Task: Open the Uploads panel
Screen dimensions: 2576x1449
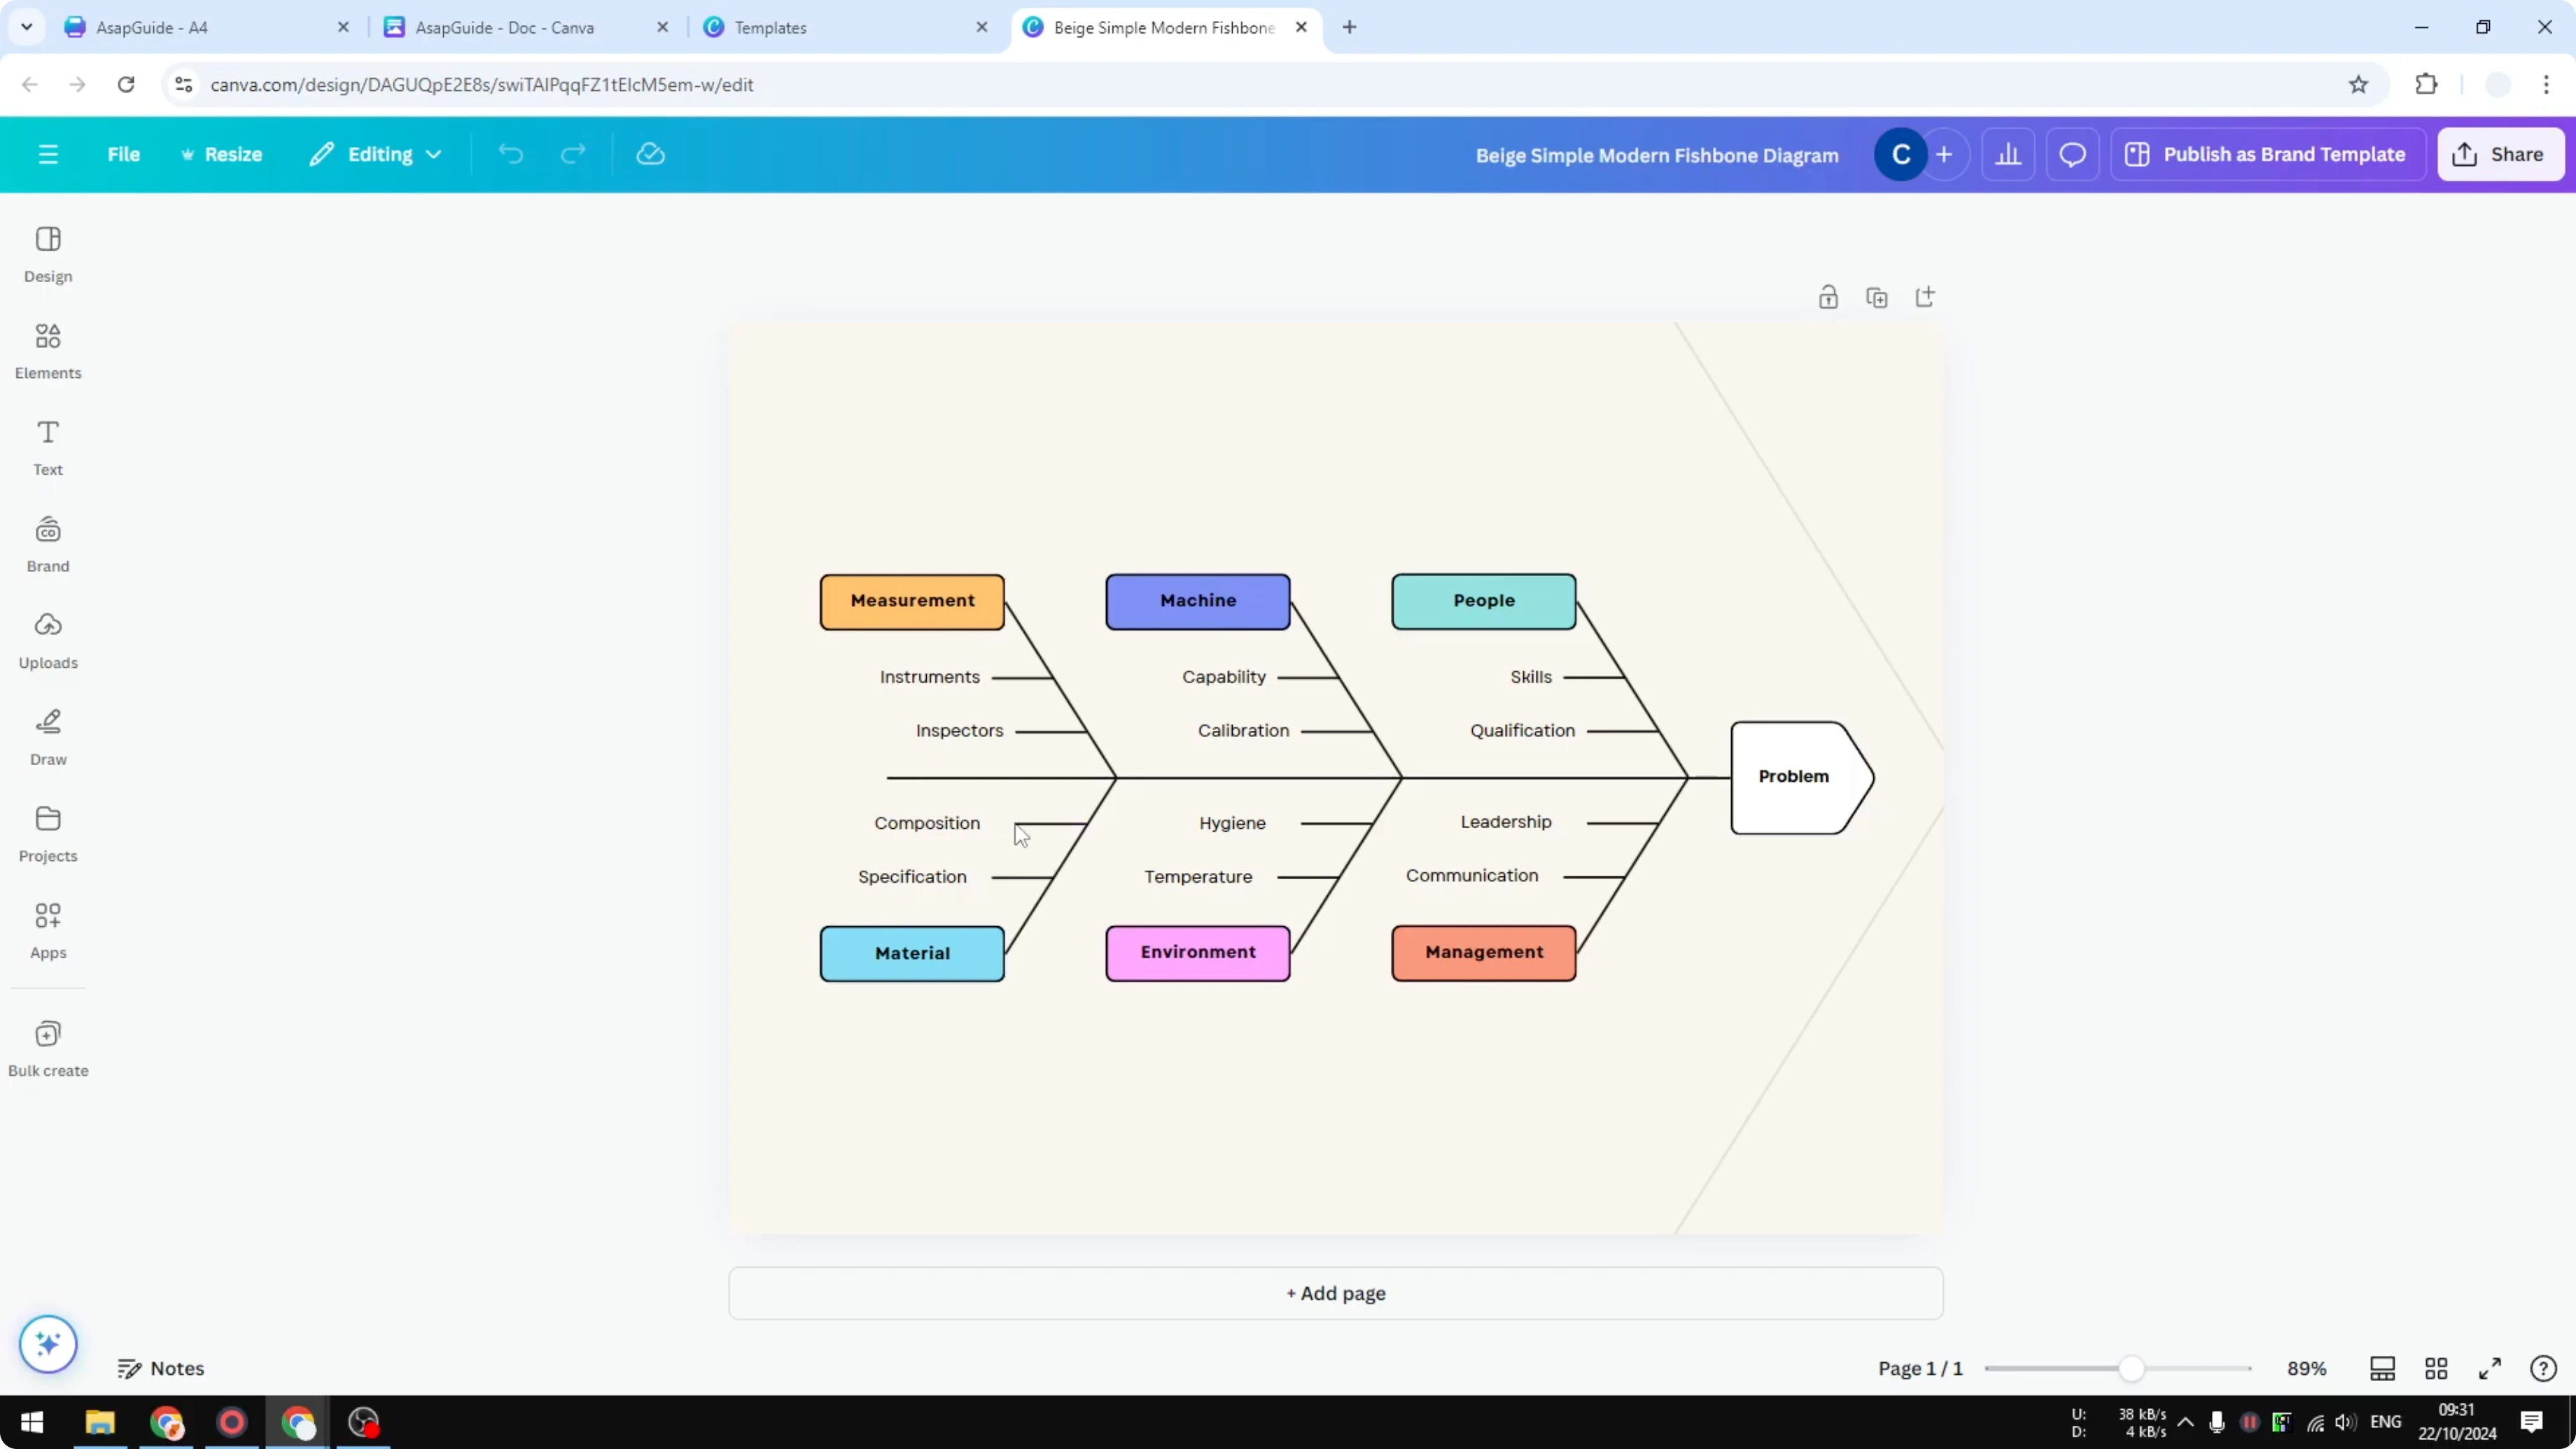Action: pyautogui.click(x=48, y=640)
